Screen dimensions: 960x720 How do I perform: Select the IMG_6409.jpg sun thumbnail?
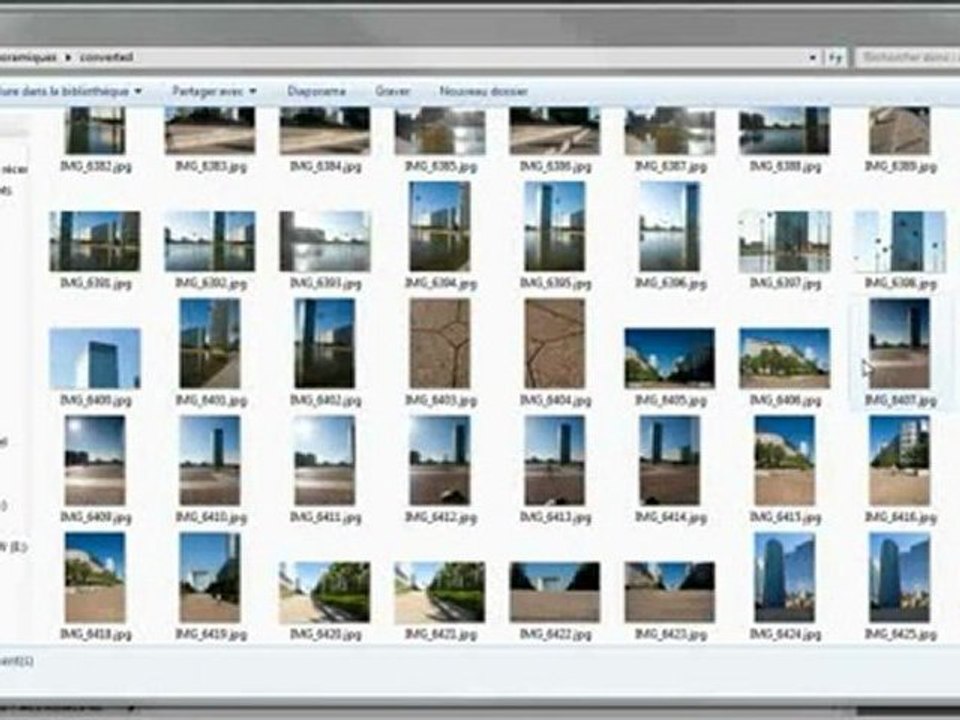coord(95,460)
